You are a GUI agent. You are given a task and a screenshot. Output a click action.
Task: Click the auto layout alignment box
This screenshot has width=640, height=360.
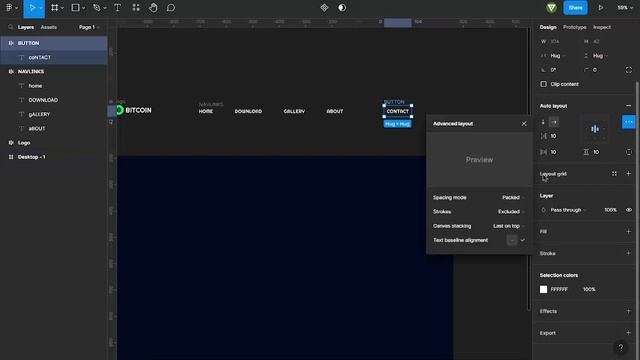pos(595,129)
